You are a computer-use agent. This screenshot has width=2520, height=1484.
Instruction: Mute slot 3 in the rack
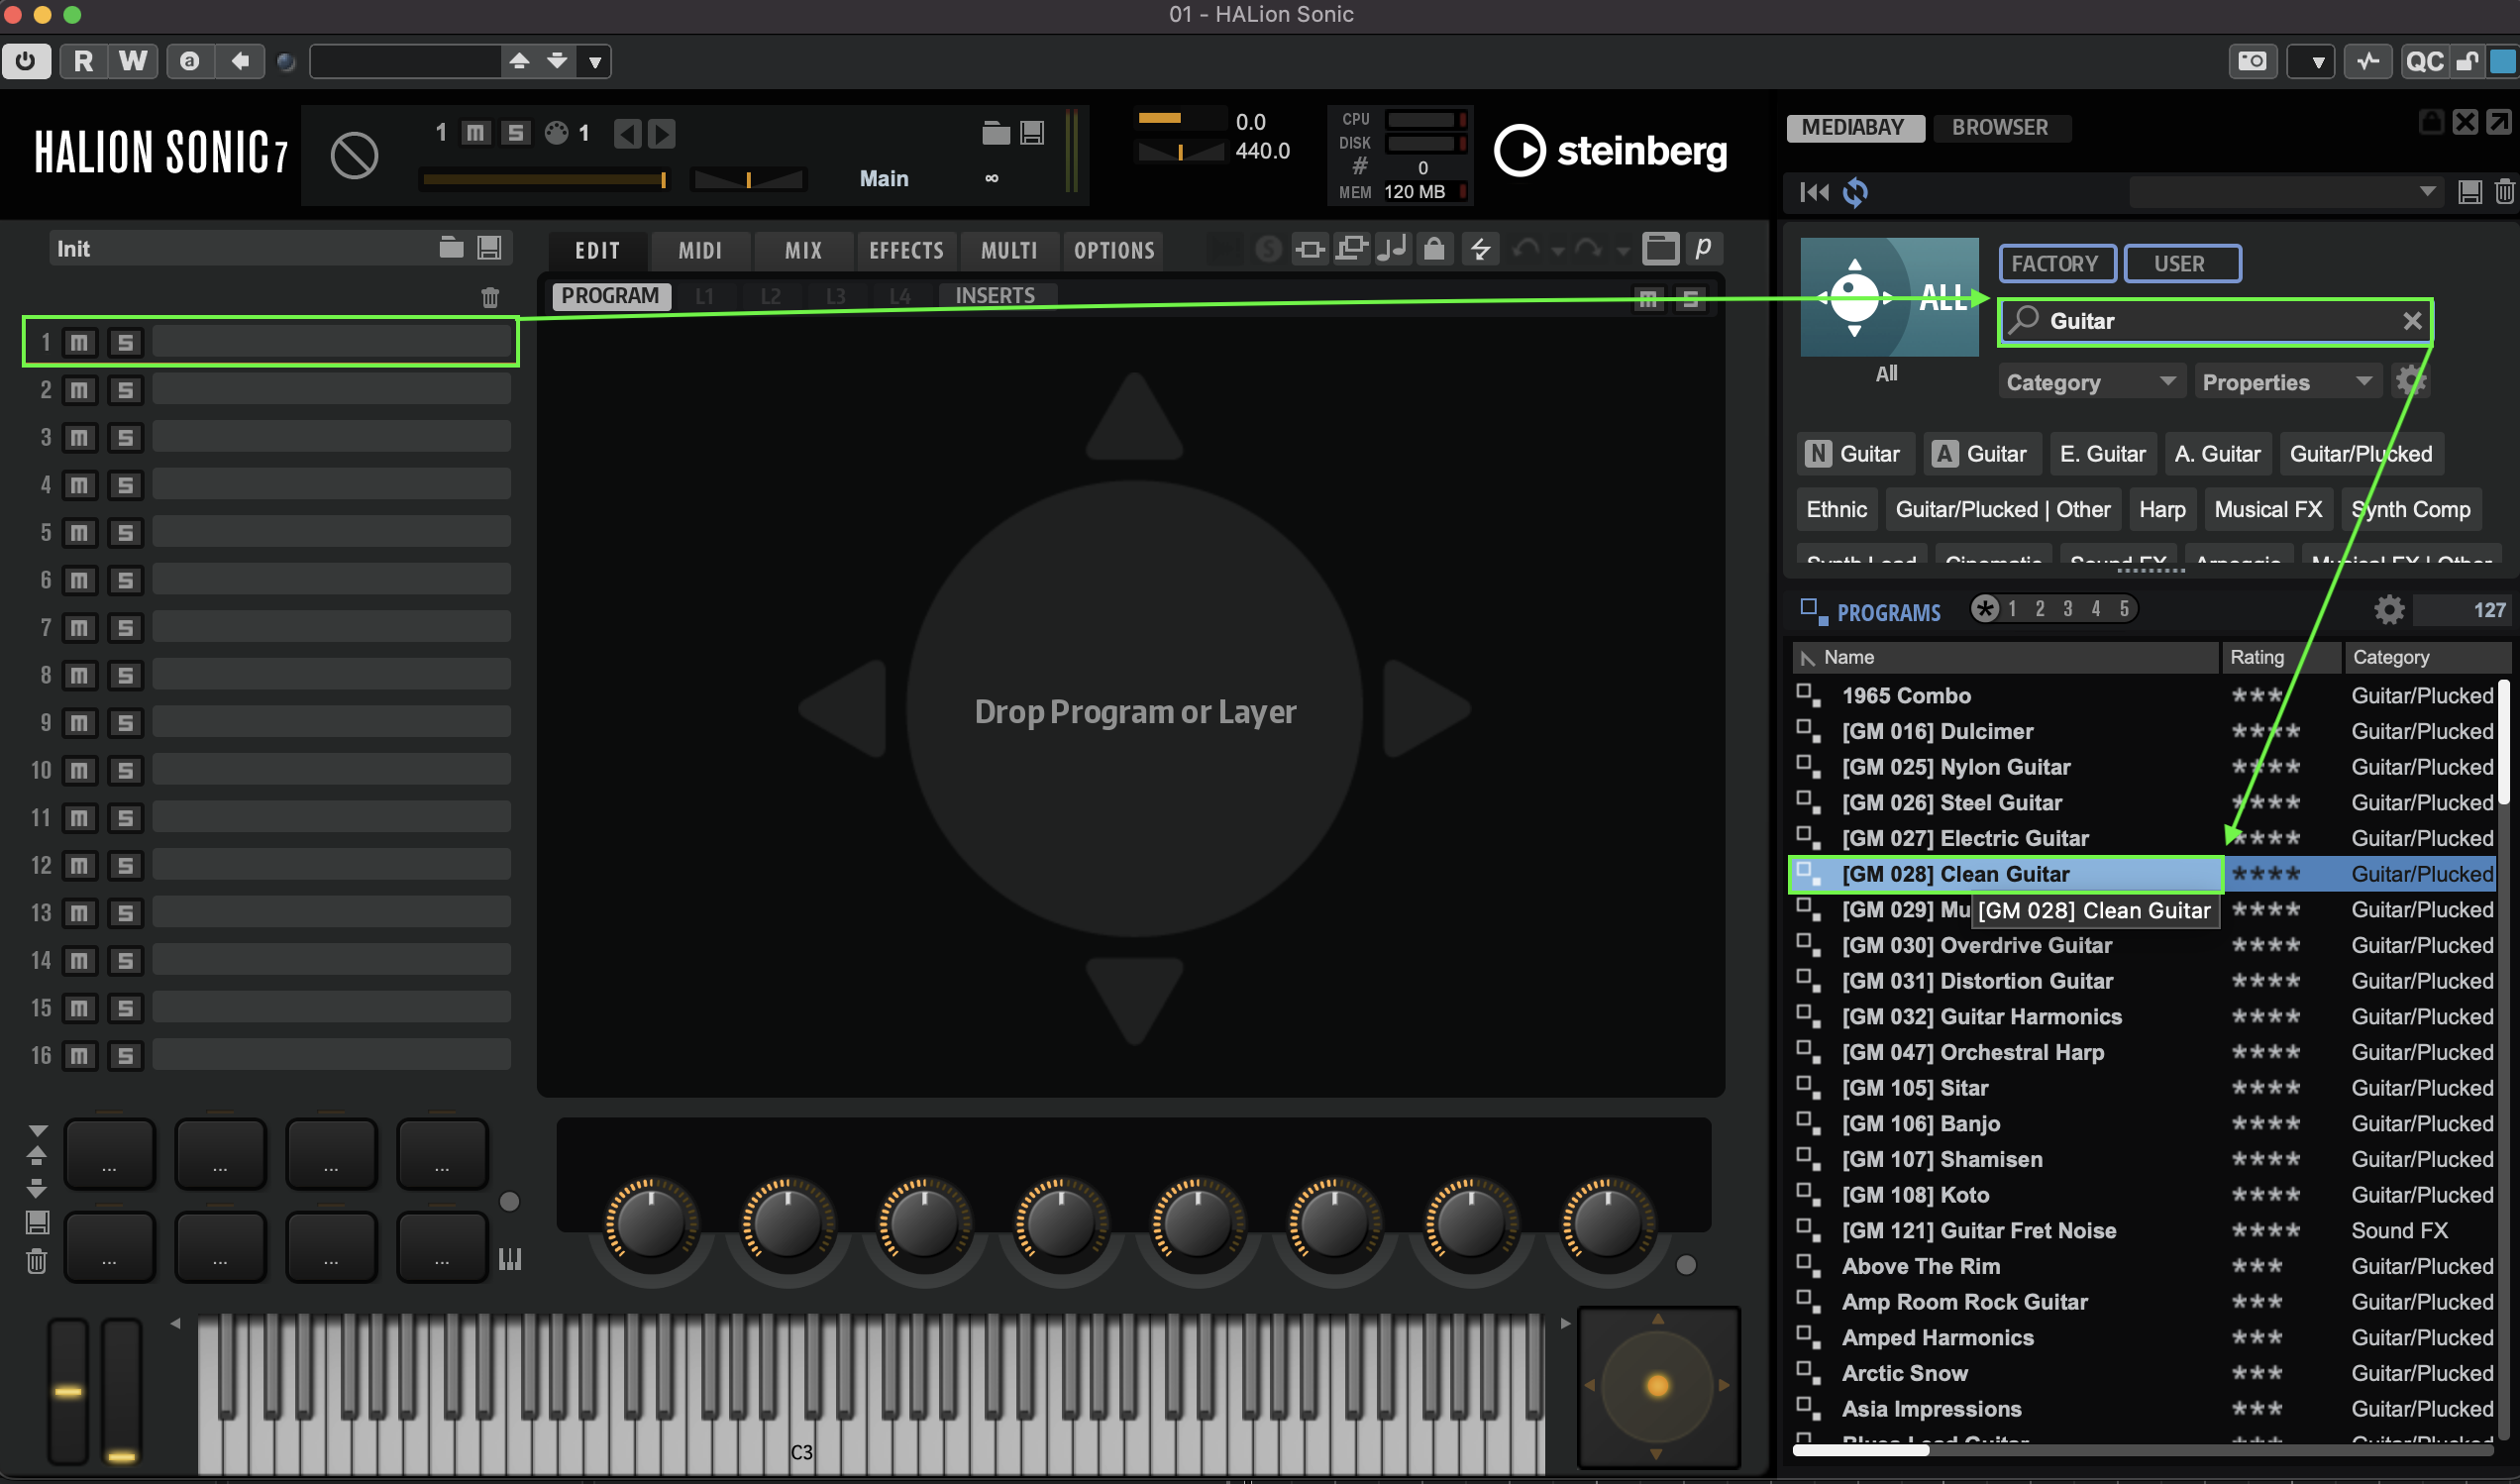coord(79,437)
